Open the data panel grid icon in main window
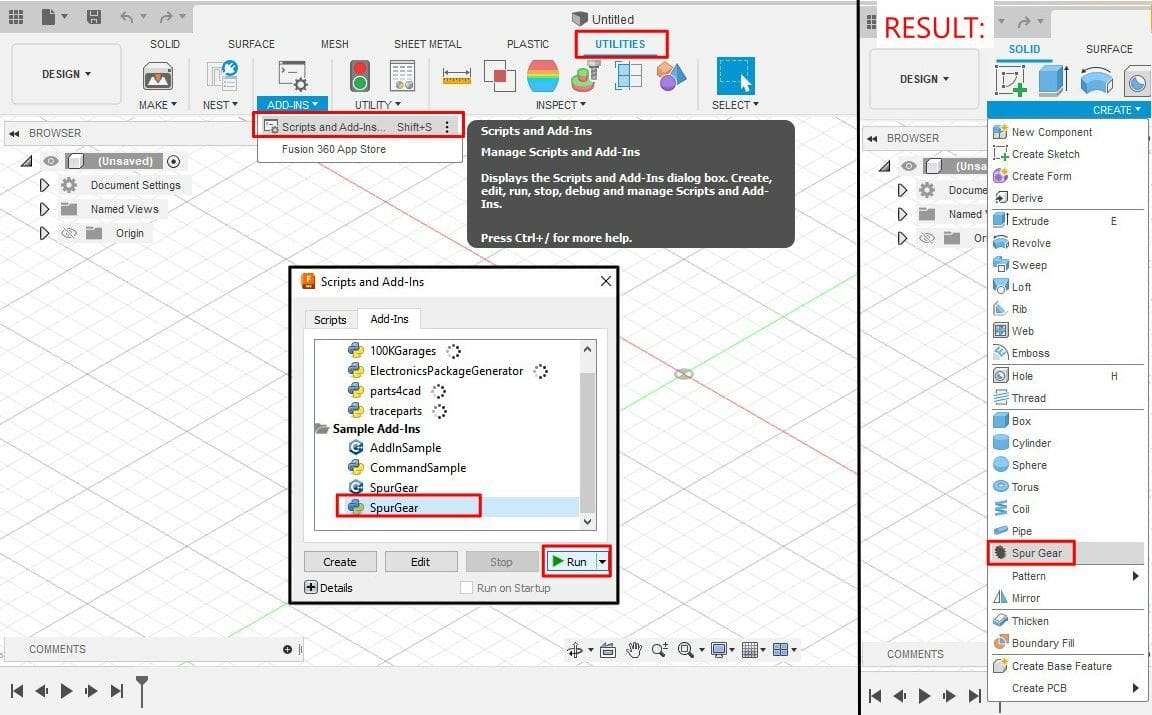 [15, 16]
